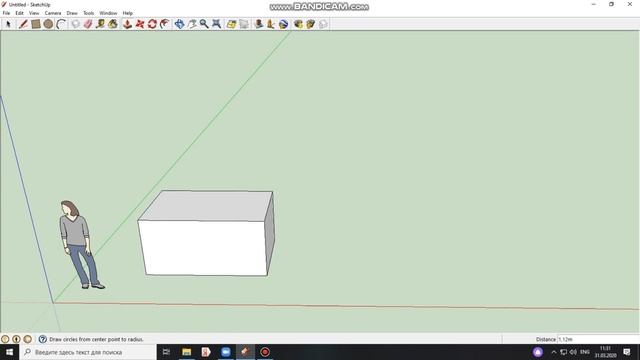Click toolbar icon right of blue globe

click(298, 24)
